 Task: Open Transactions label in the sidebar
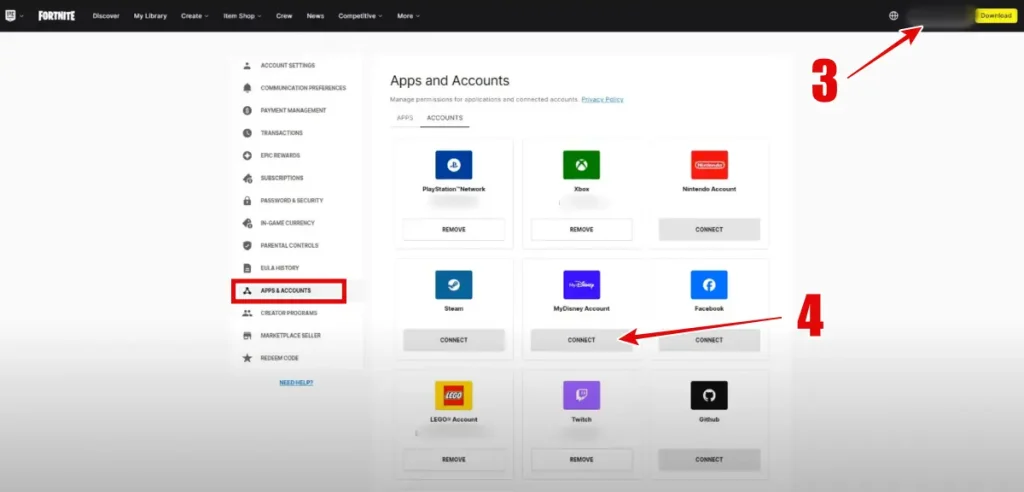pyautogui.click(x=281, y=133)
